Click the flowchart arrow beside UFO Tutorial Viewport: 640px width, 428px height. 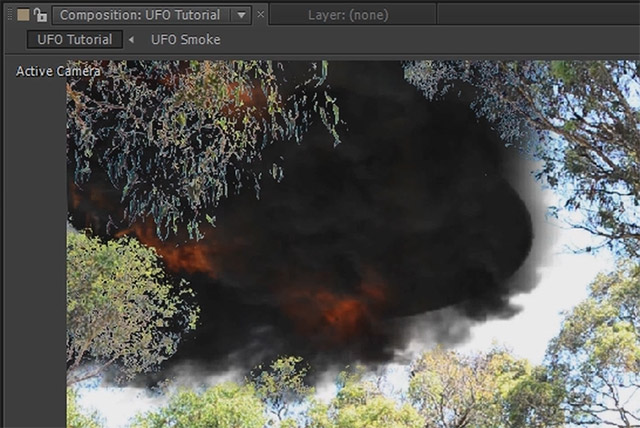tap(131, 40)
